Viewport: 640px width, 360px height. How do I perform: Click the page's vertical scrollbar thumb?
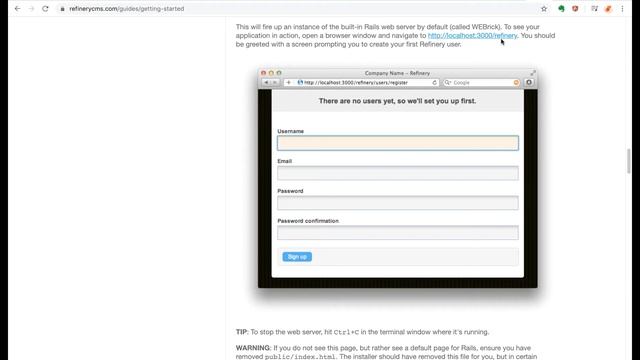[629, 161]
